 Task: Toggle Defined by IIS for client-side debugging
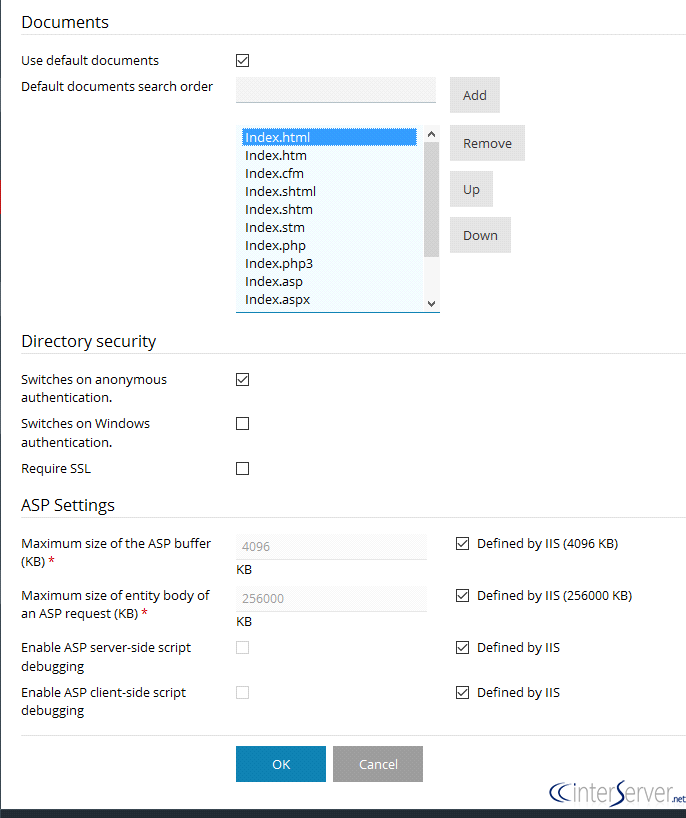point(462,692)
